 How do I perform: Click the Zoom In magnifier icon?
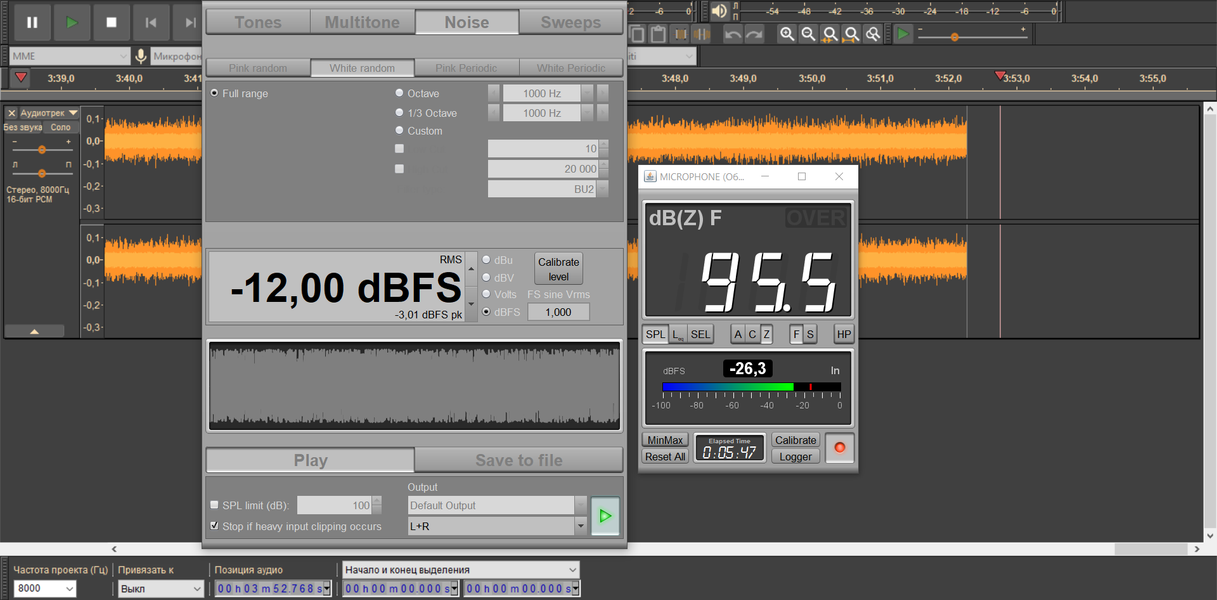coord(787,34)
